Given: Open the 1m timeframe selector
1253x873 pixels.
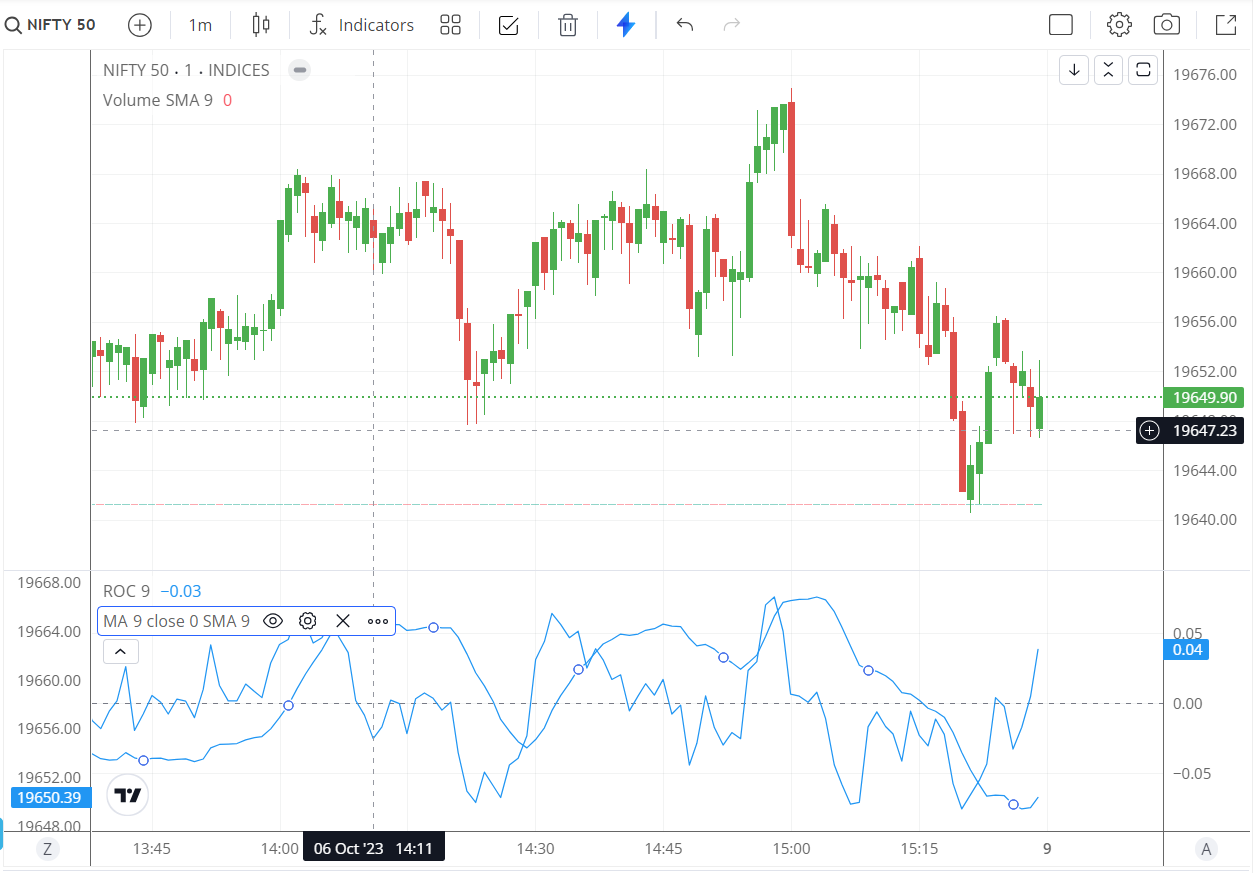Looking at the screenshot, I should click(x=200, y=25).
